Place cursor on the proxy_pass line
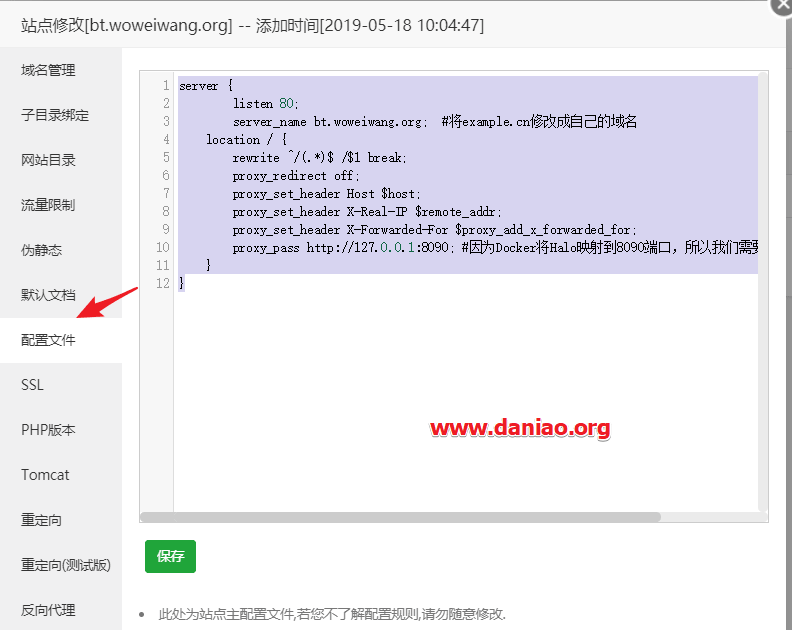792x630 pixels. point(467,248)
